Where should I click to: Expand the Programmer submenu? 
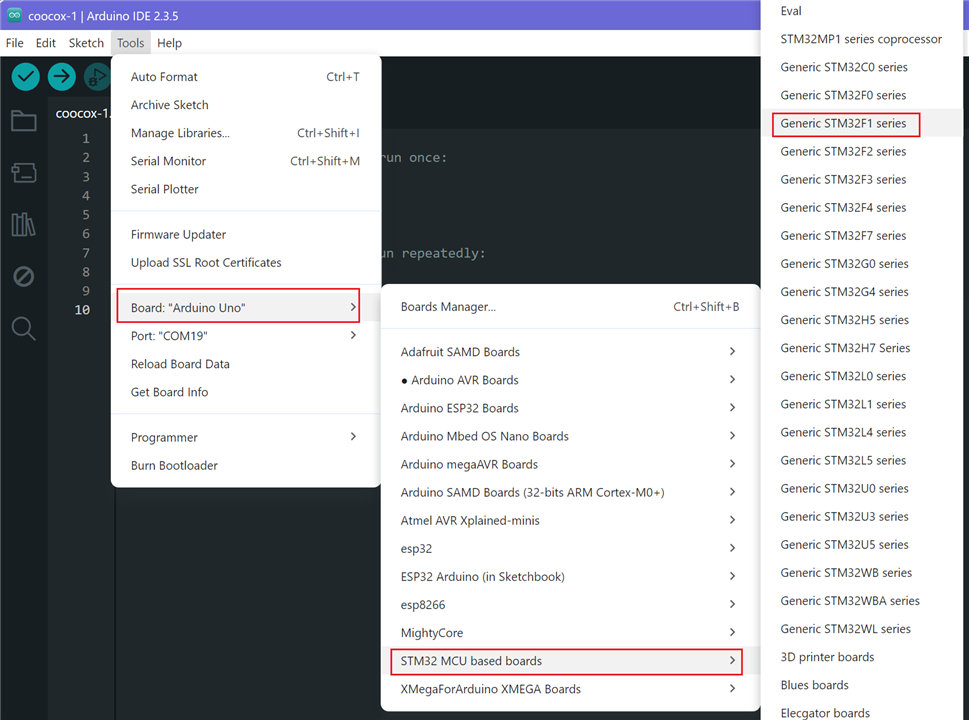pos(245,437)
